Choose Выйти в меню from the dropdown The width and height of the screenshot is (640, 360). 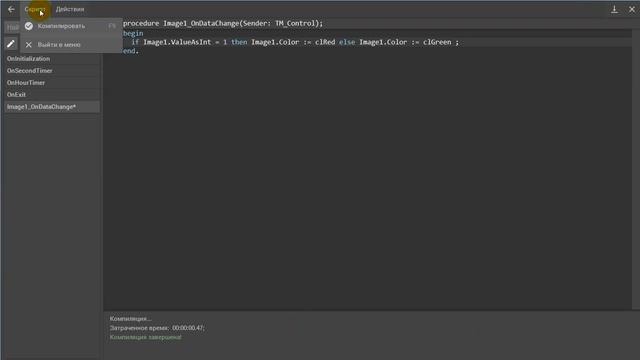(71, 44)
